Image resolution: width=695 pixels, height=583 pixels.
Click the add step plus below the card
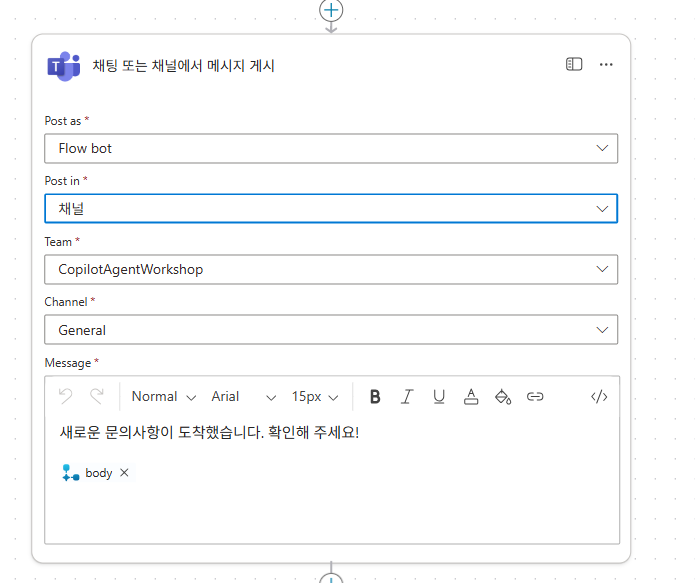(331, 578)
